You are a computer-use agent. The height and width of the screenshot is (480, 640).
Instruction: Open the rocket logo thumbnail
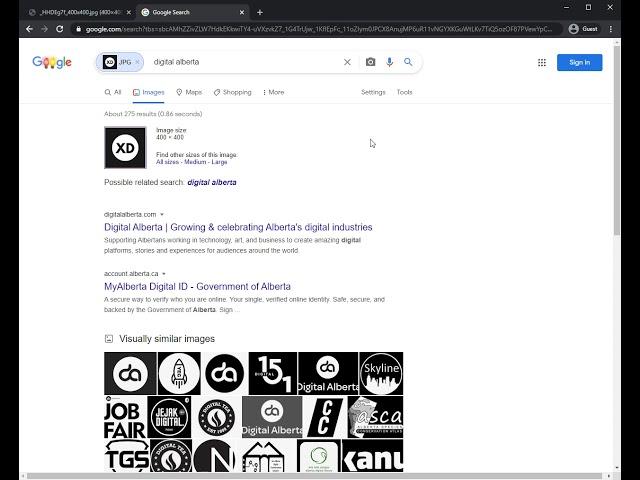pyautogui.click(x=179, y=373)
